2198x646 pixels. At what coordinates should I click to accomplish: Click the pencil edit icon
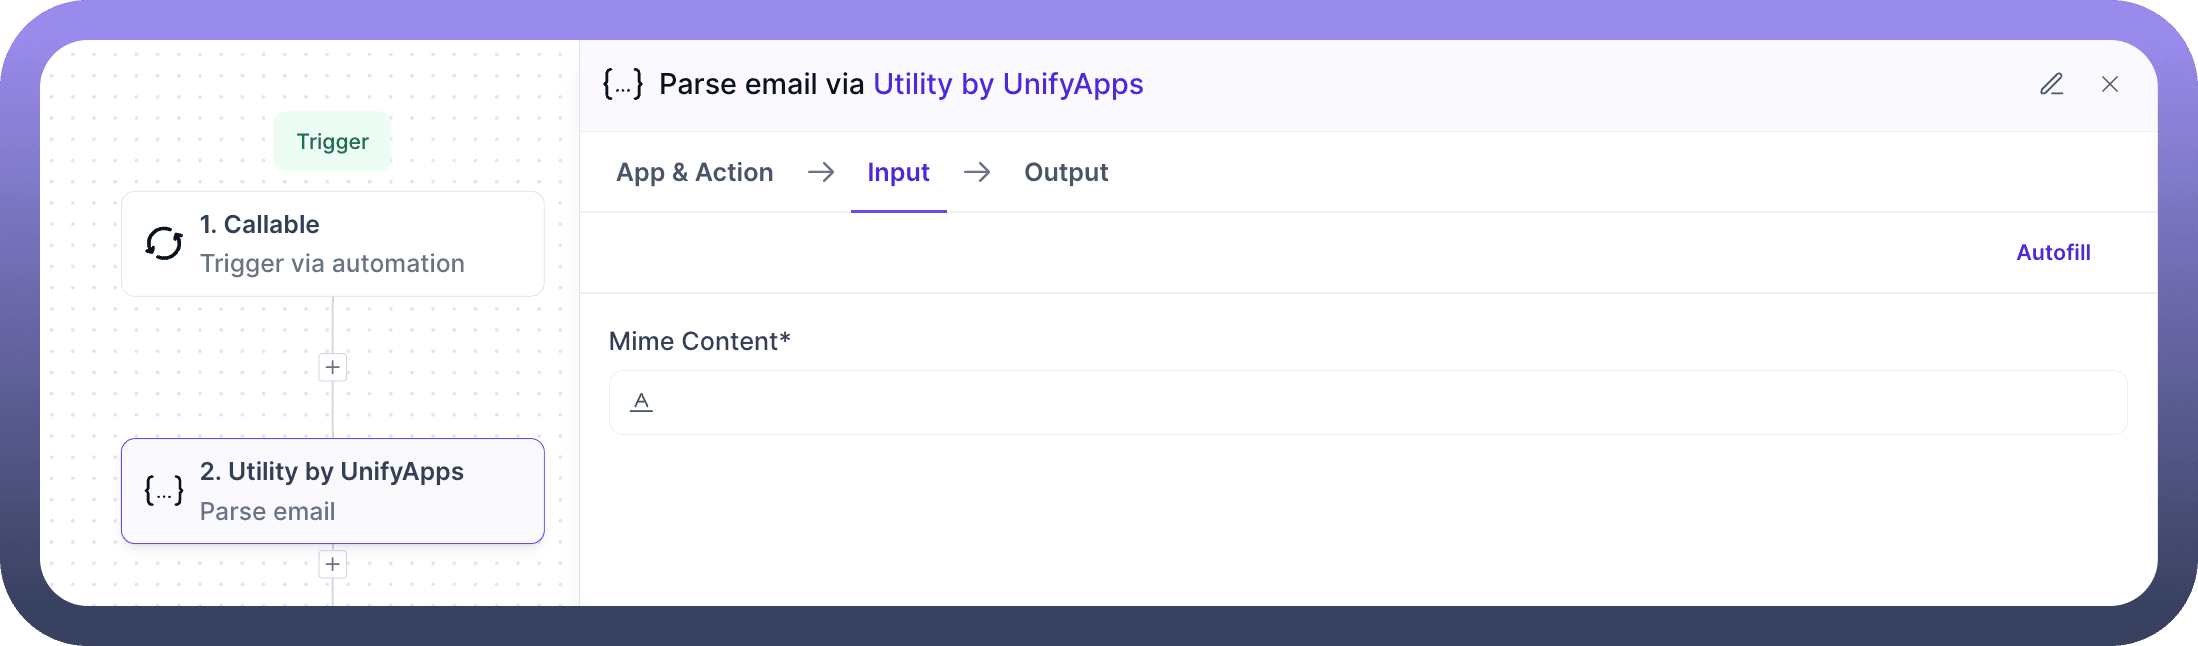point(2051,84)
